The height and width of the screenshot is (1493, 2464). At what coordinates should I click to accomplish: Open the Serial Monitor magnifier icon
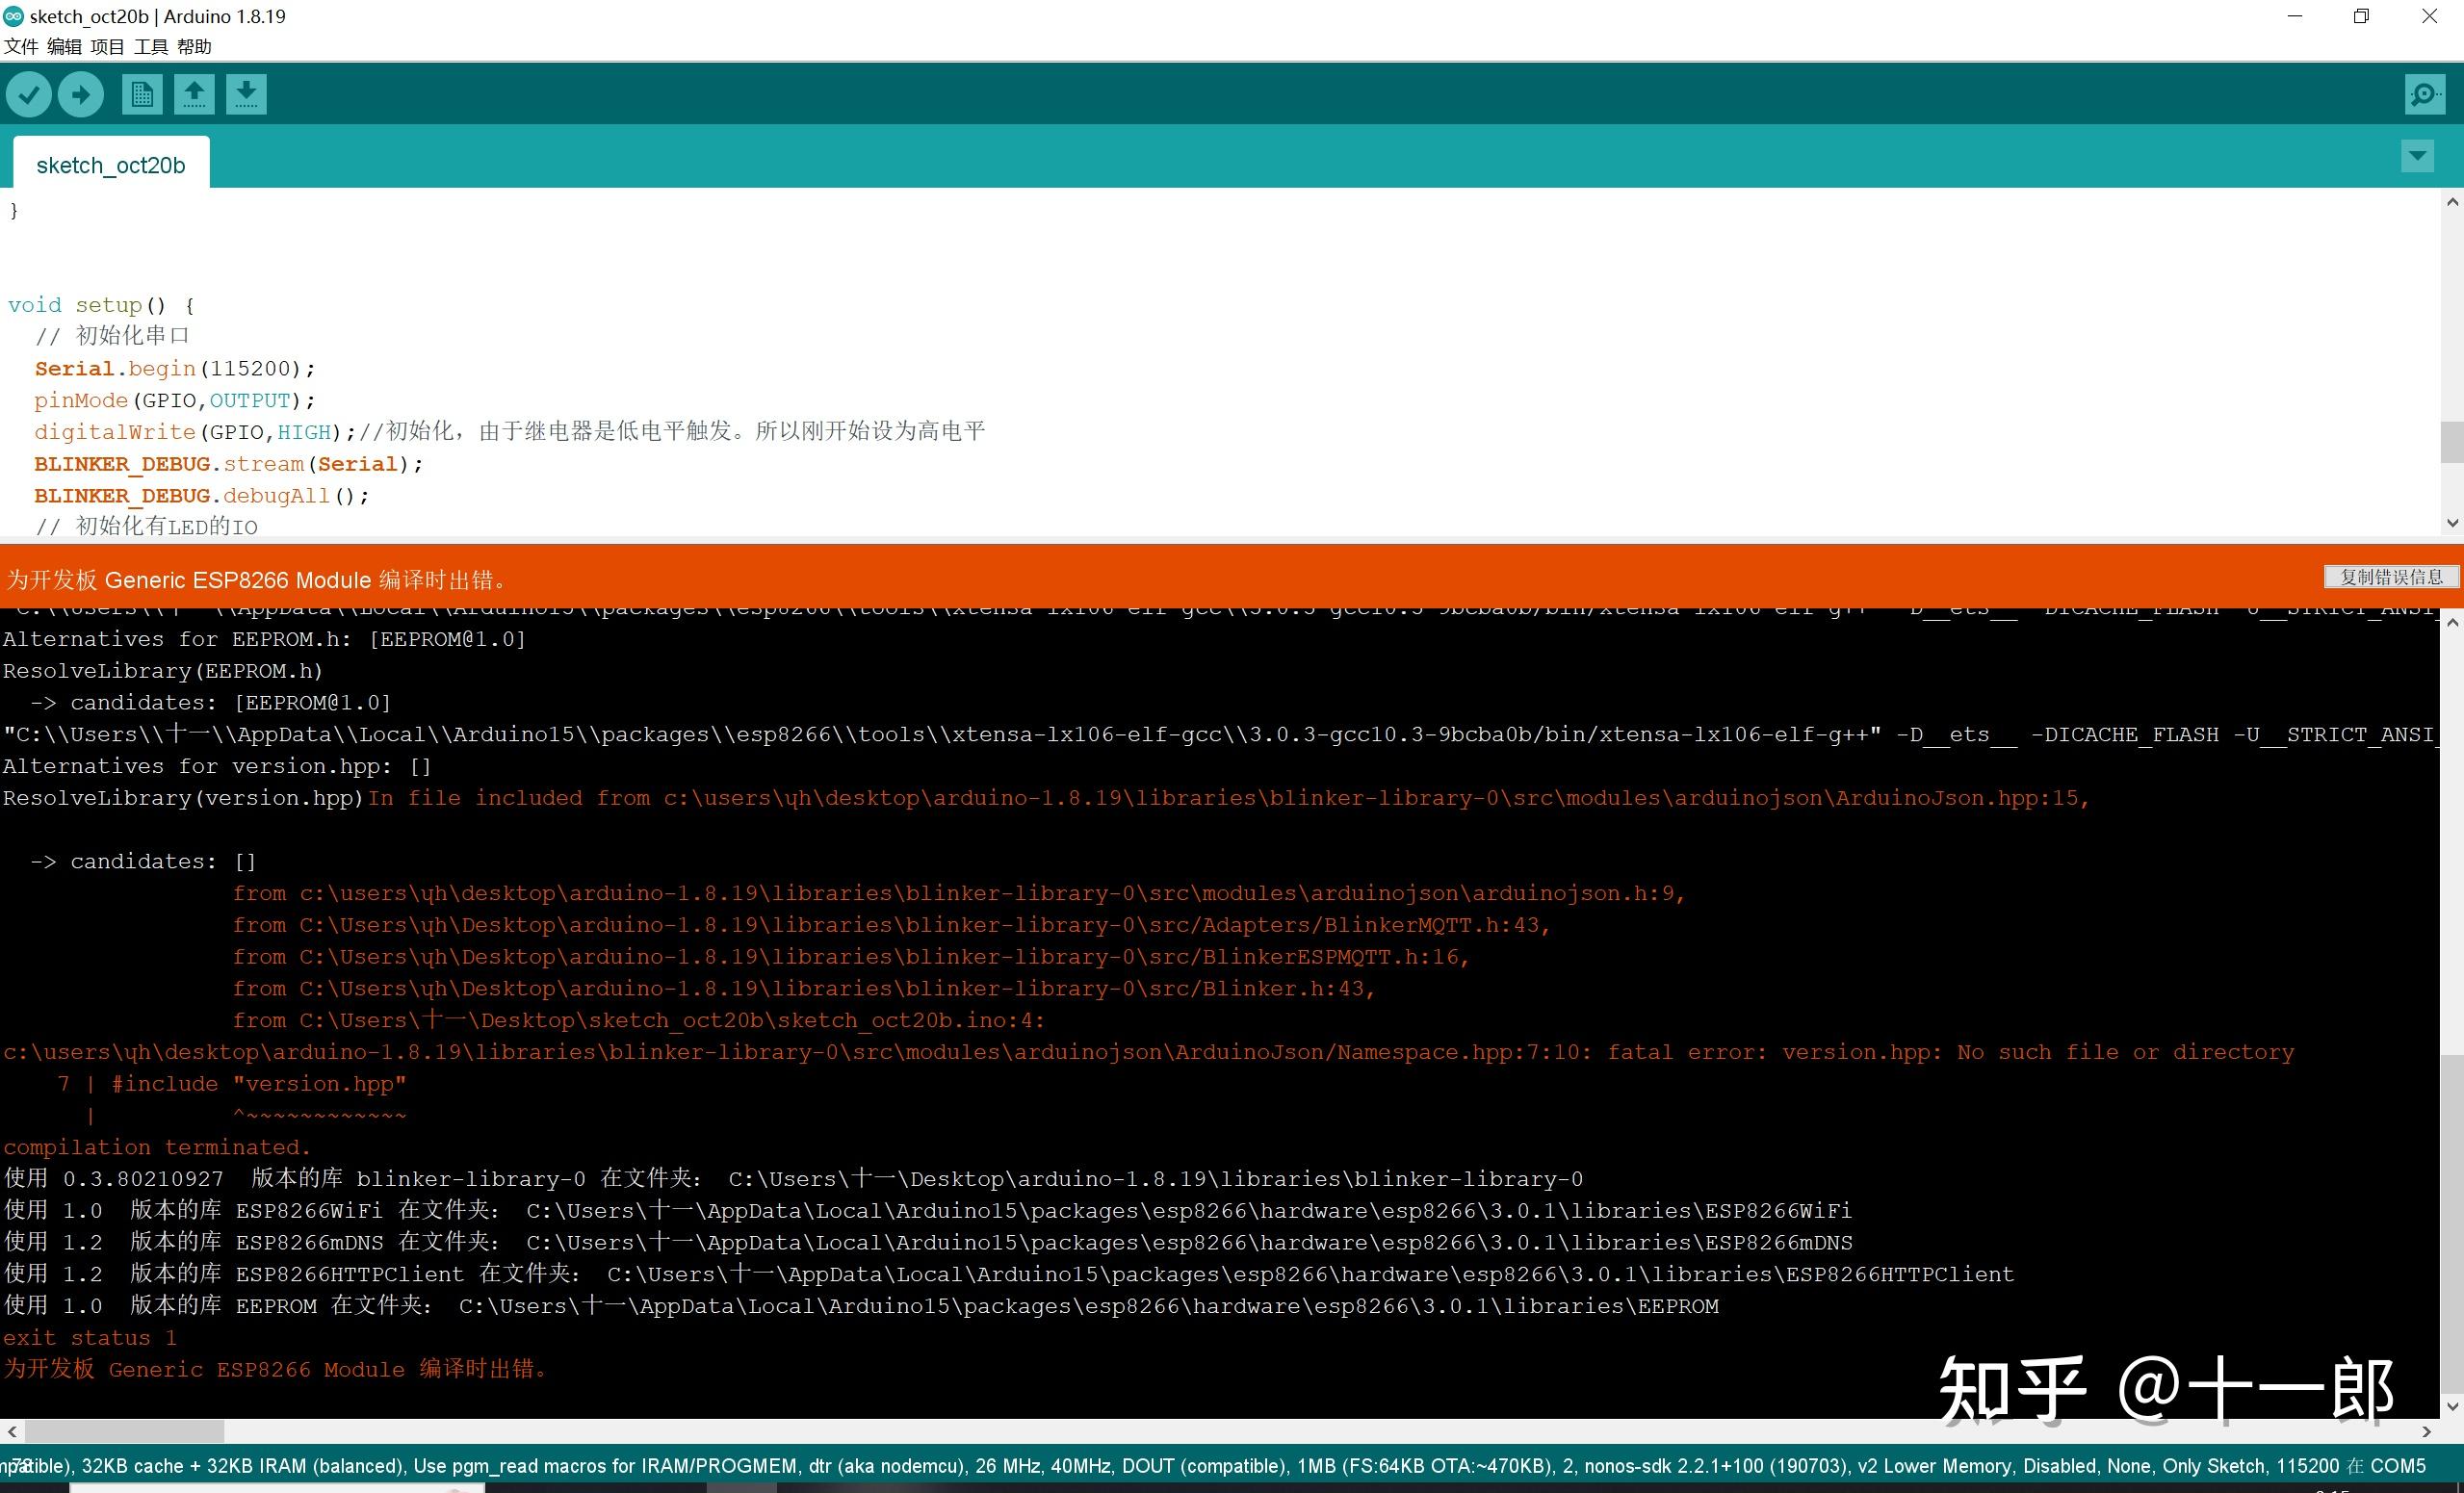click(x=2424, y=95)
